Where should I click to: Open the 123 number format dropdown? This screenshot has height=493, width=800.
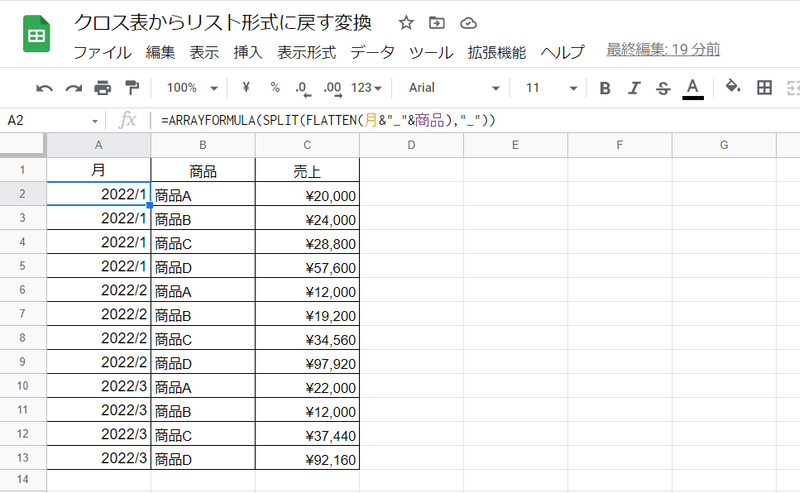tap(366, 88)
